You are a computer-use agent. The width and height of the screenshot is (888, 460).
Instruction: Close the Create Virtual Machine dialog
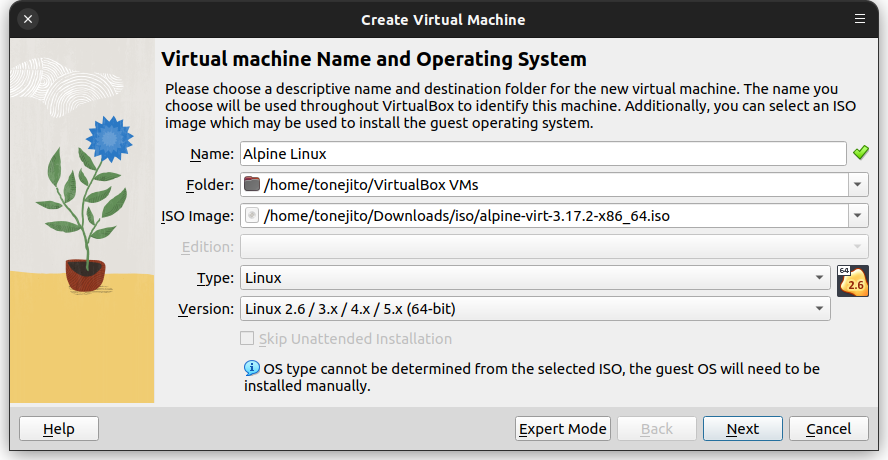click(x=28, y=19)
